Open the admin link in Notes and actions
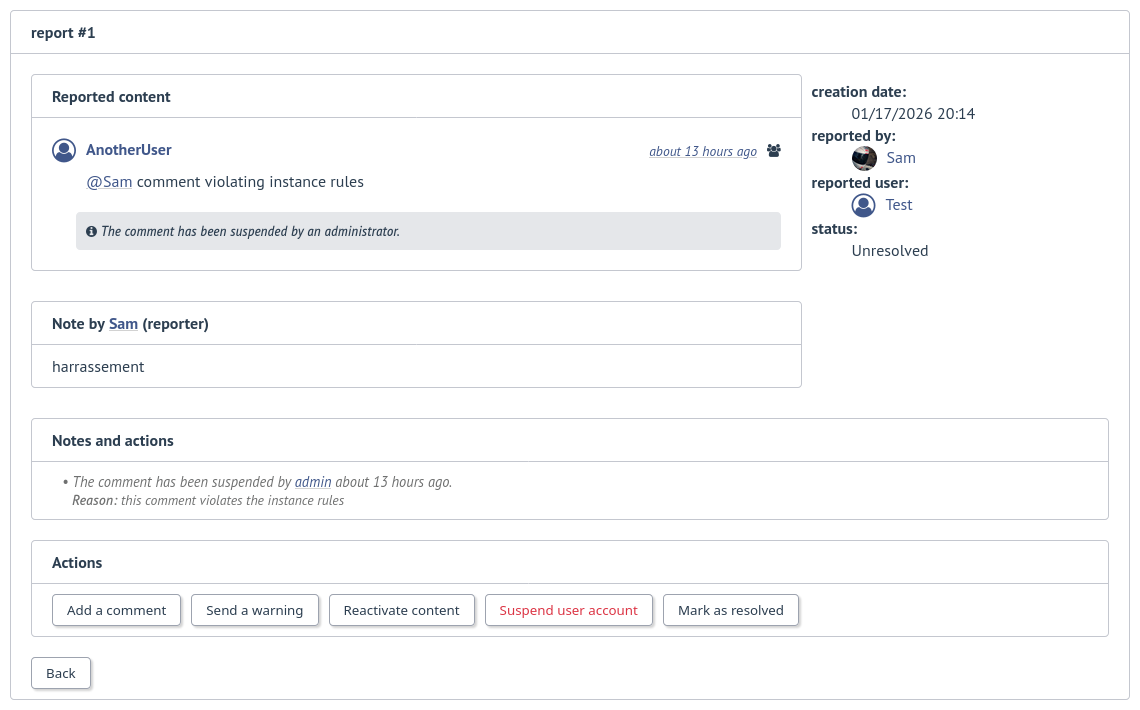 click(x=313, y=481)
